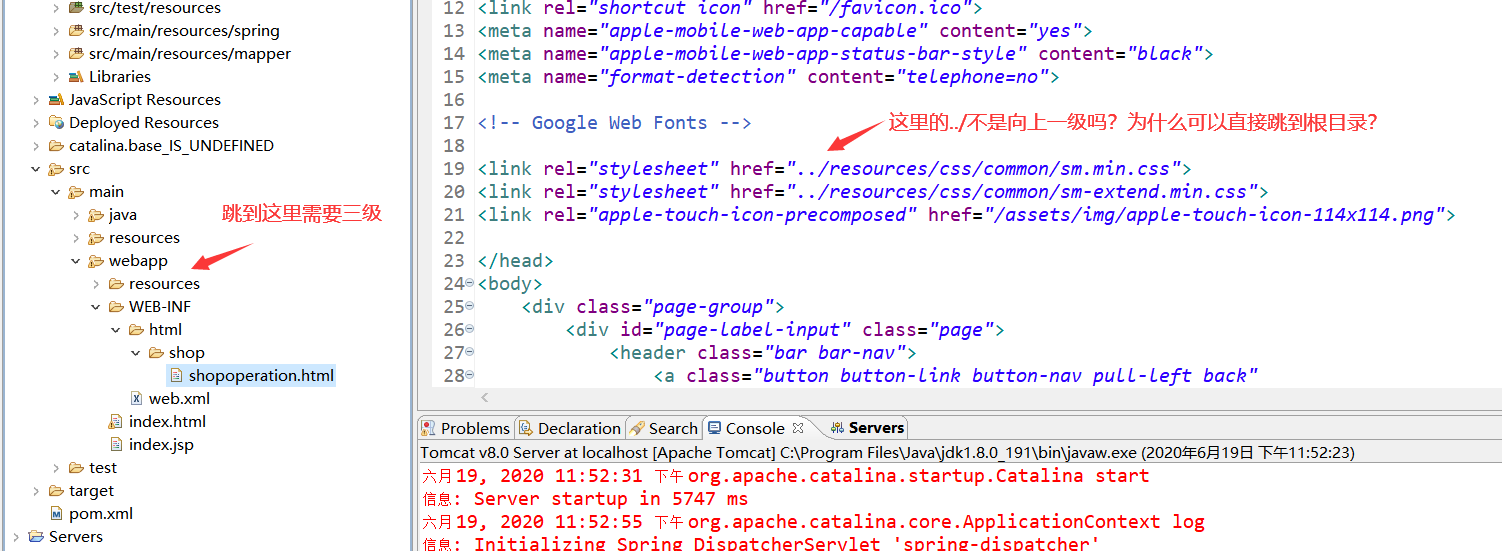
Task: Click the target folder icon
Action: point(56,491)
